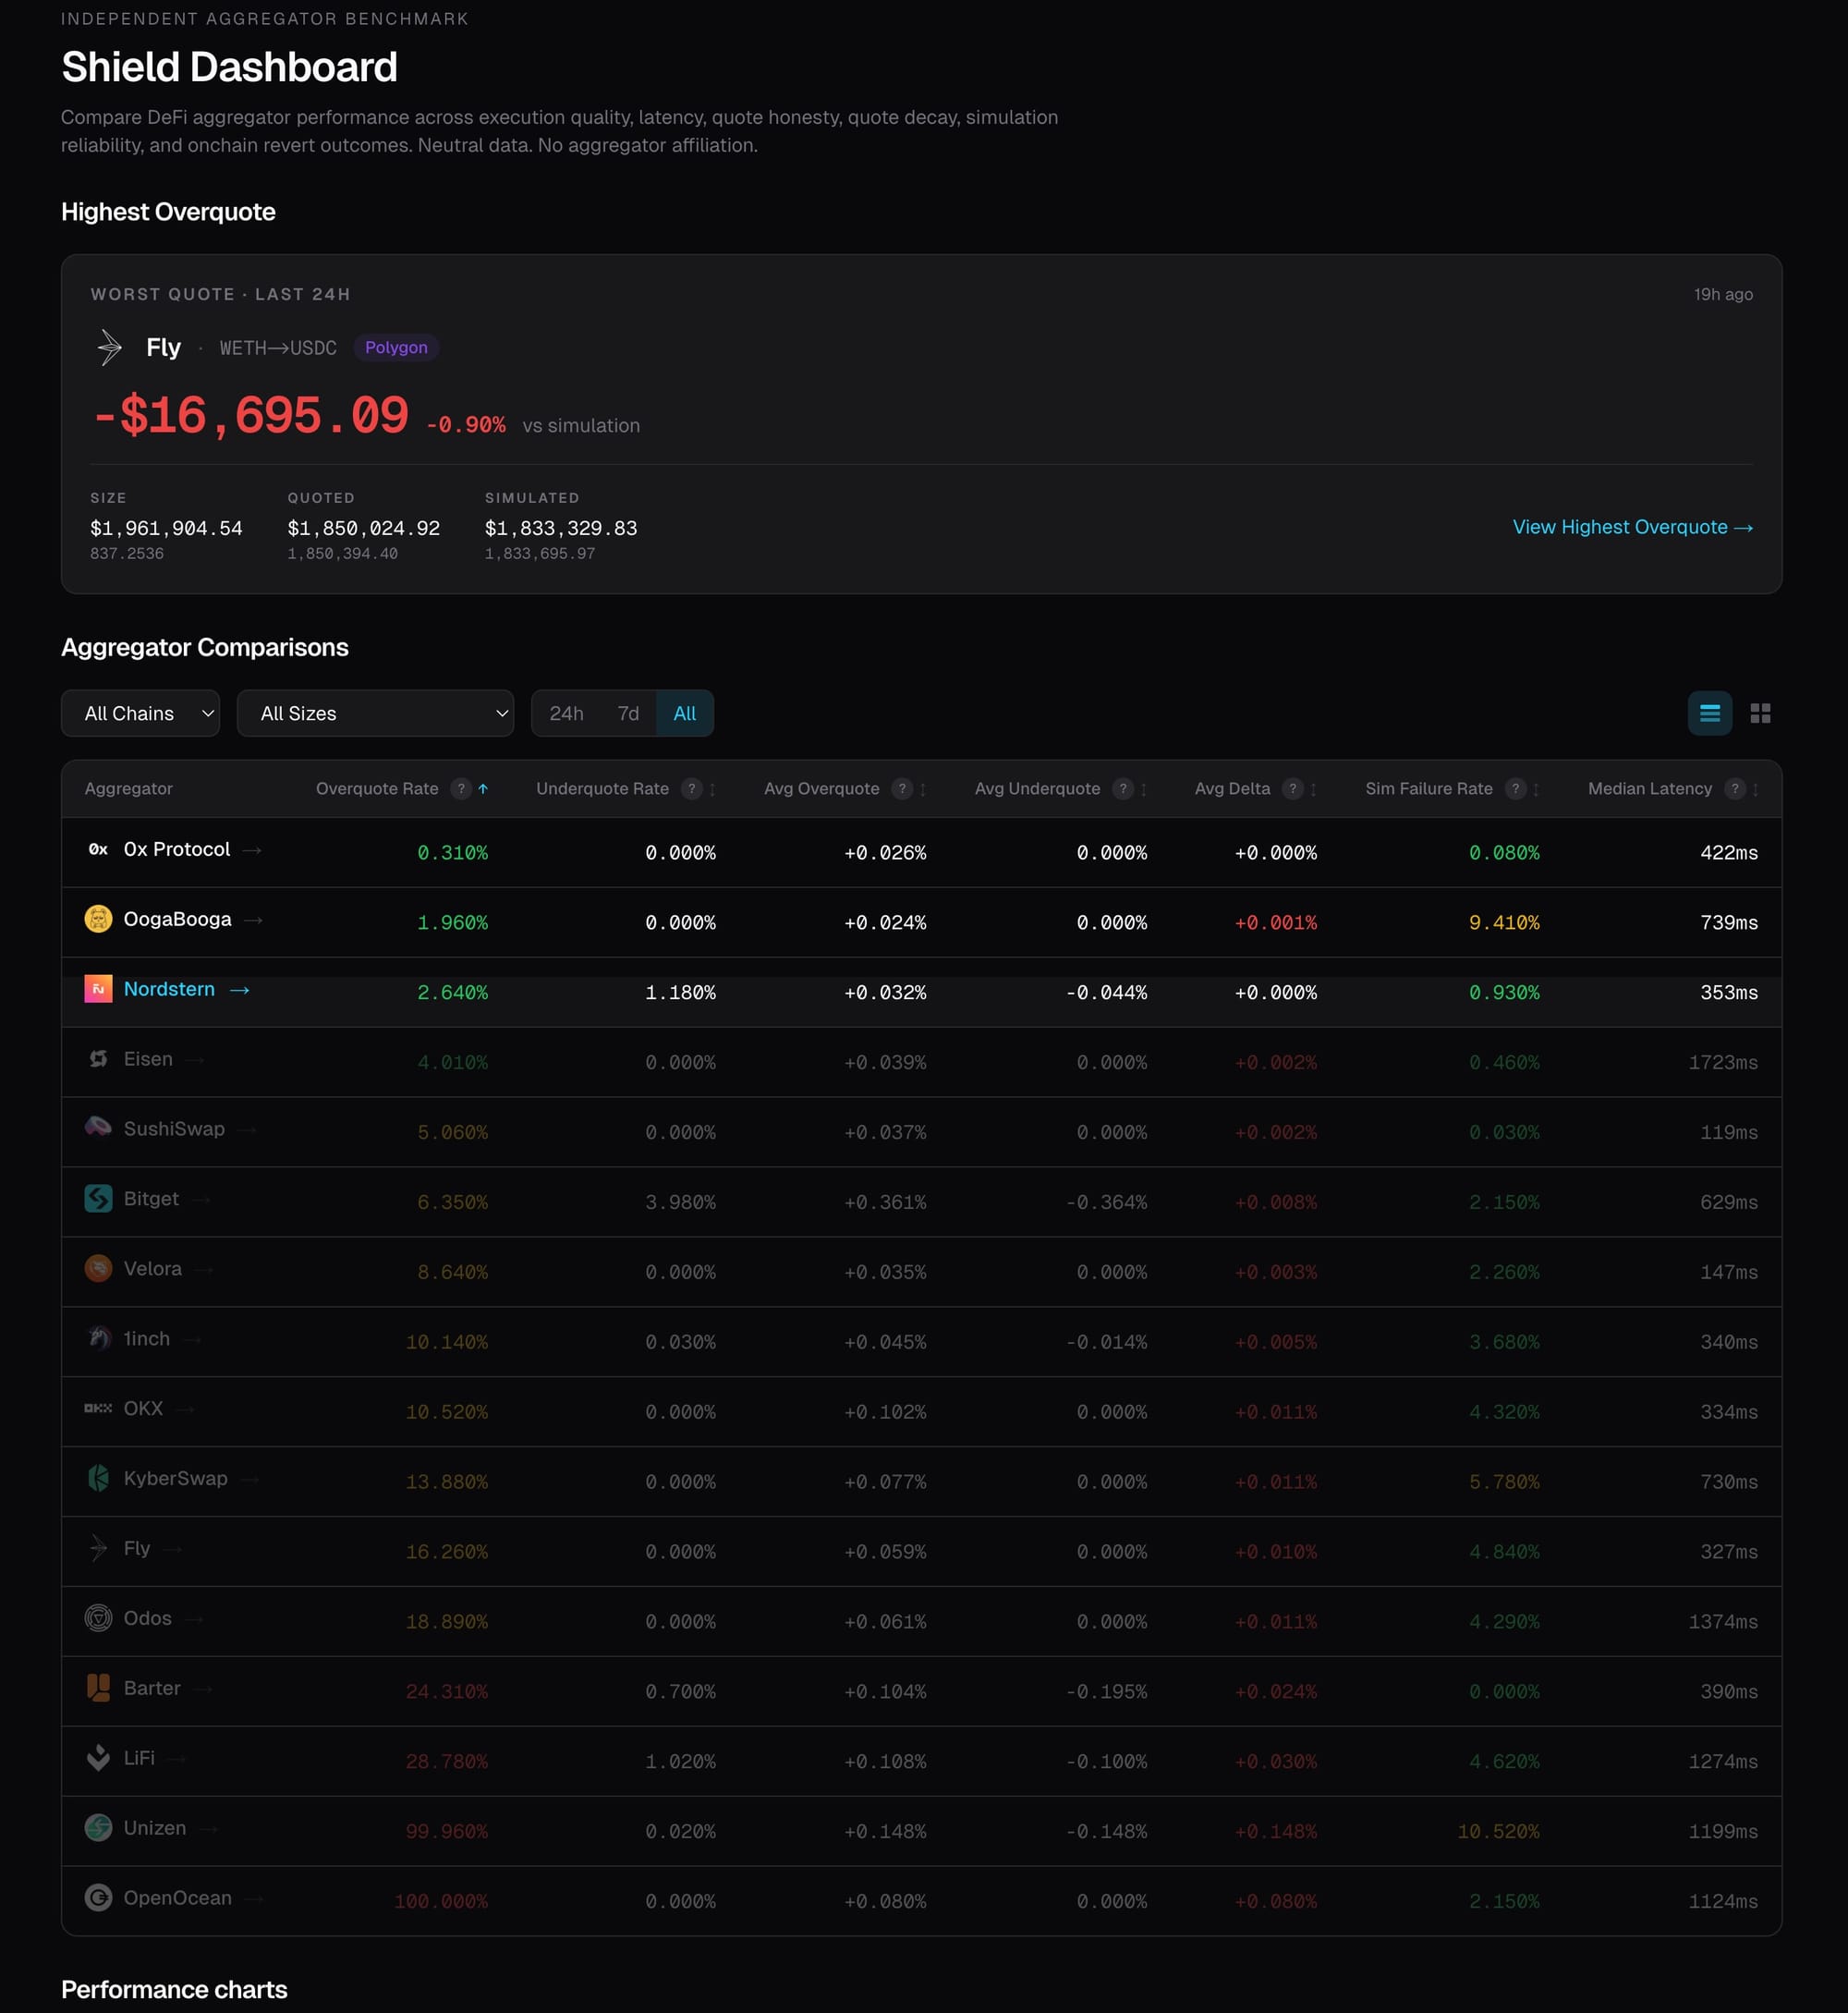This screenshot has width=1848, height=2013.
Task: Sort by Avg Overquote column header
Action: tap(821, 788)
